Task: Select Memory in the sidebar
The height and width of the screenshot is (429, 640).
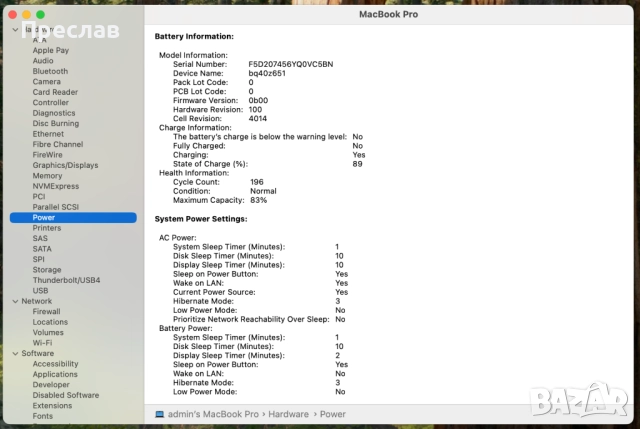Action: point(47,176)
